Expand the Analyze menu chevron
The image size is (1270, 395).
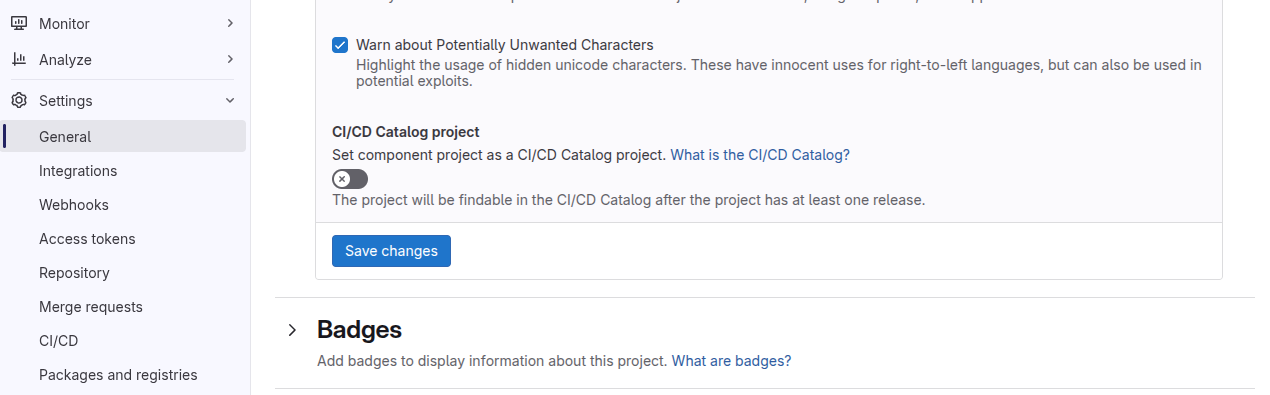coord(230,59)
